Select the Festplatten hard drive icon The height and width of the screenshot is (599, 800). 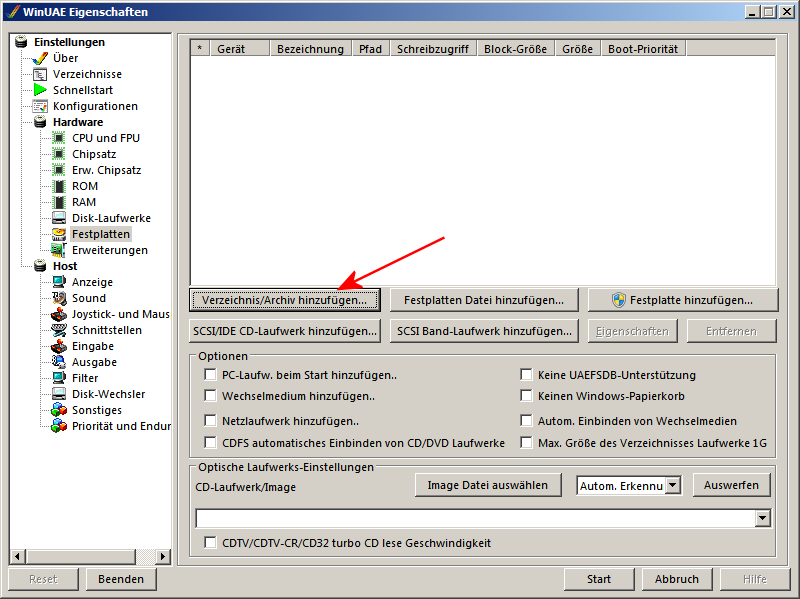point(58,233)
